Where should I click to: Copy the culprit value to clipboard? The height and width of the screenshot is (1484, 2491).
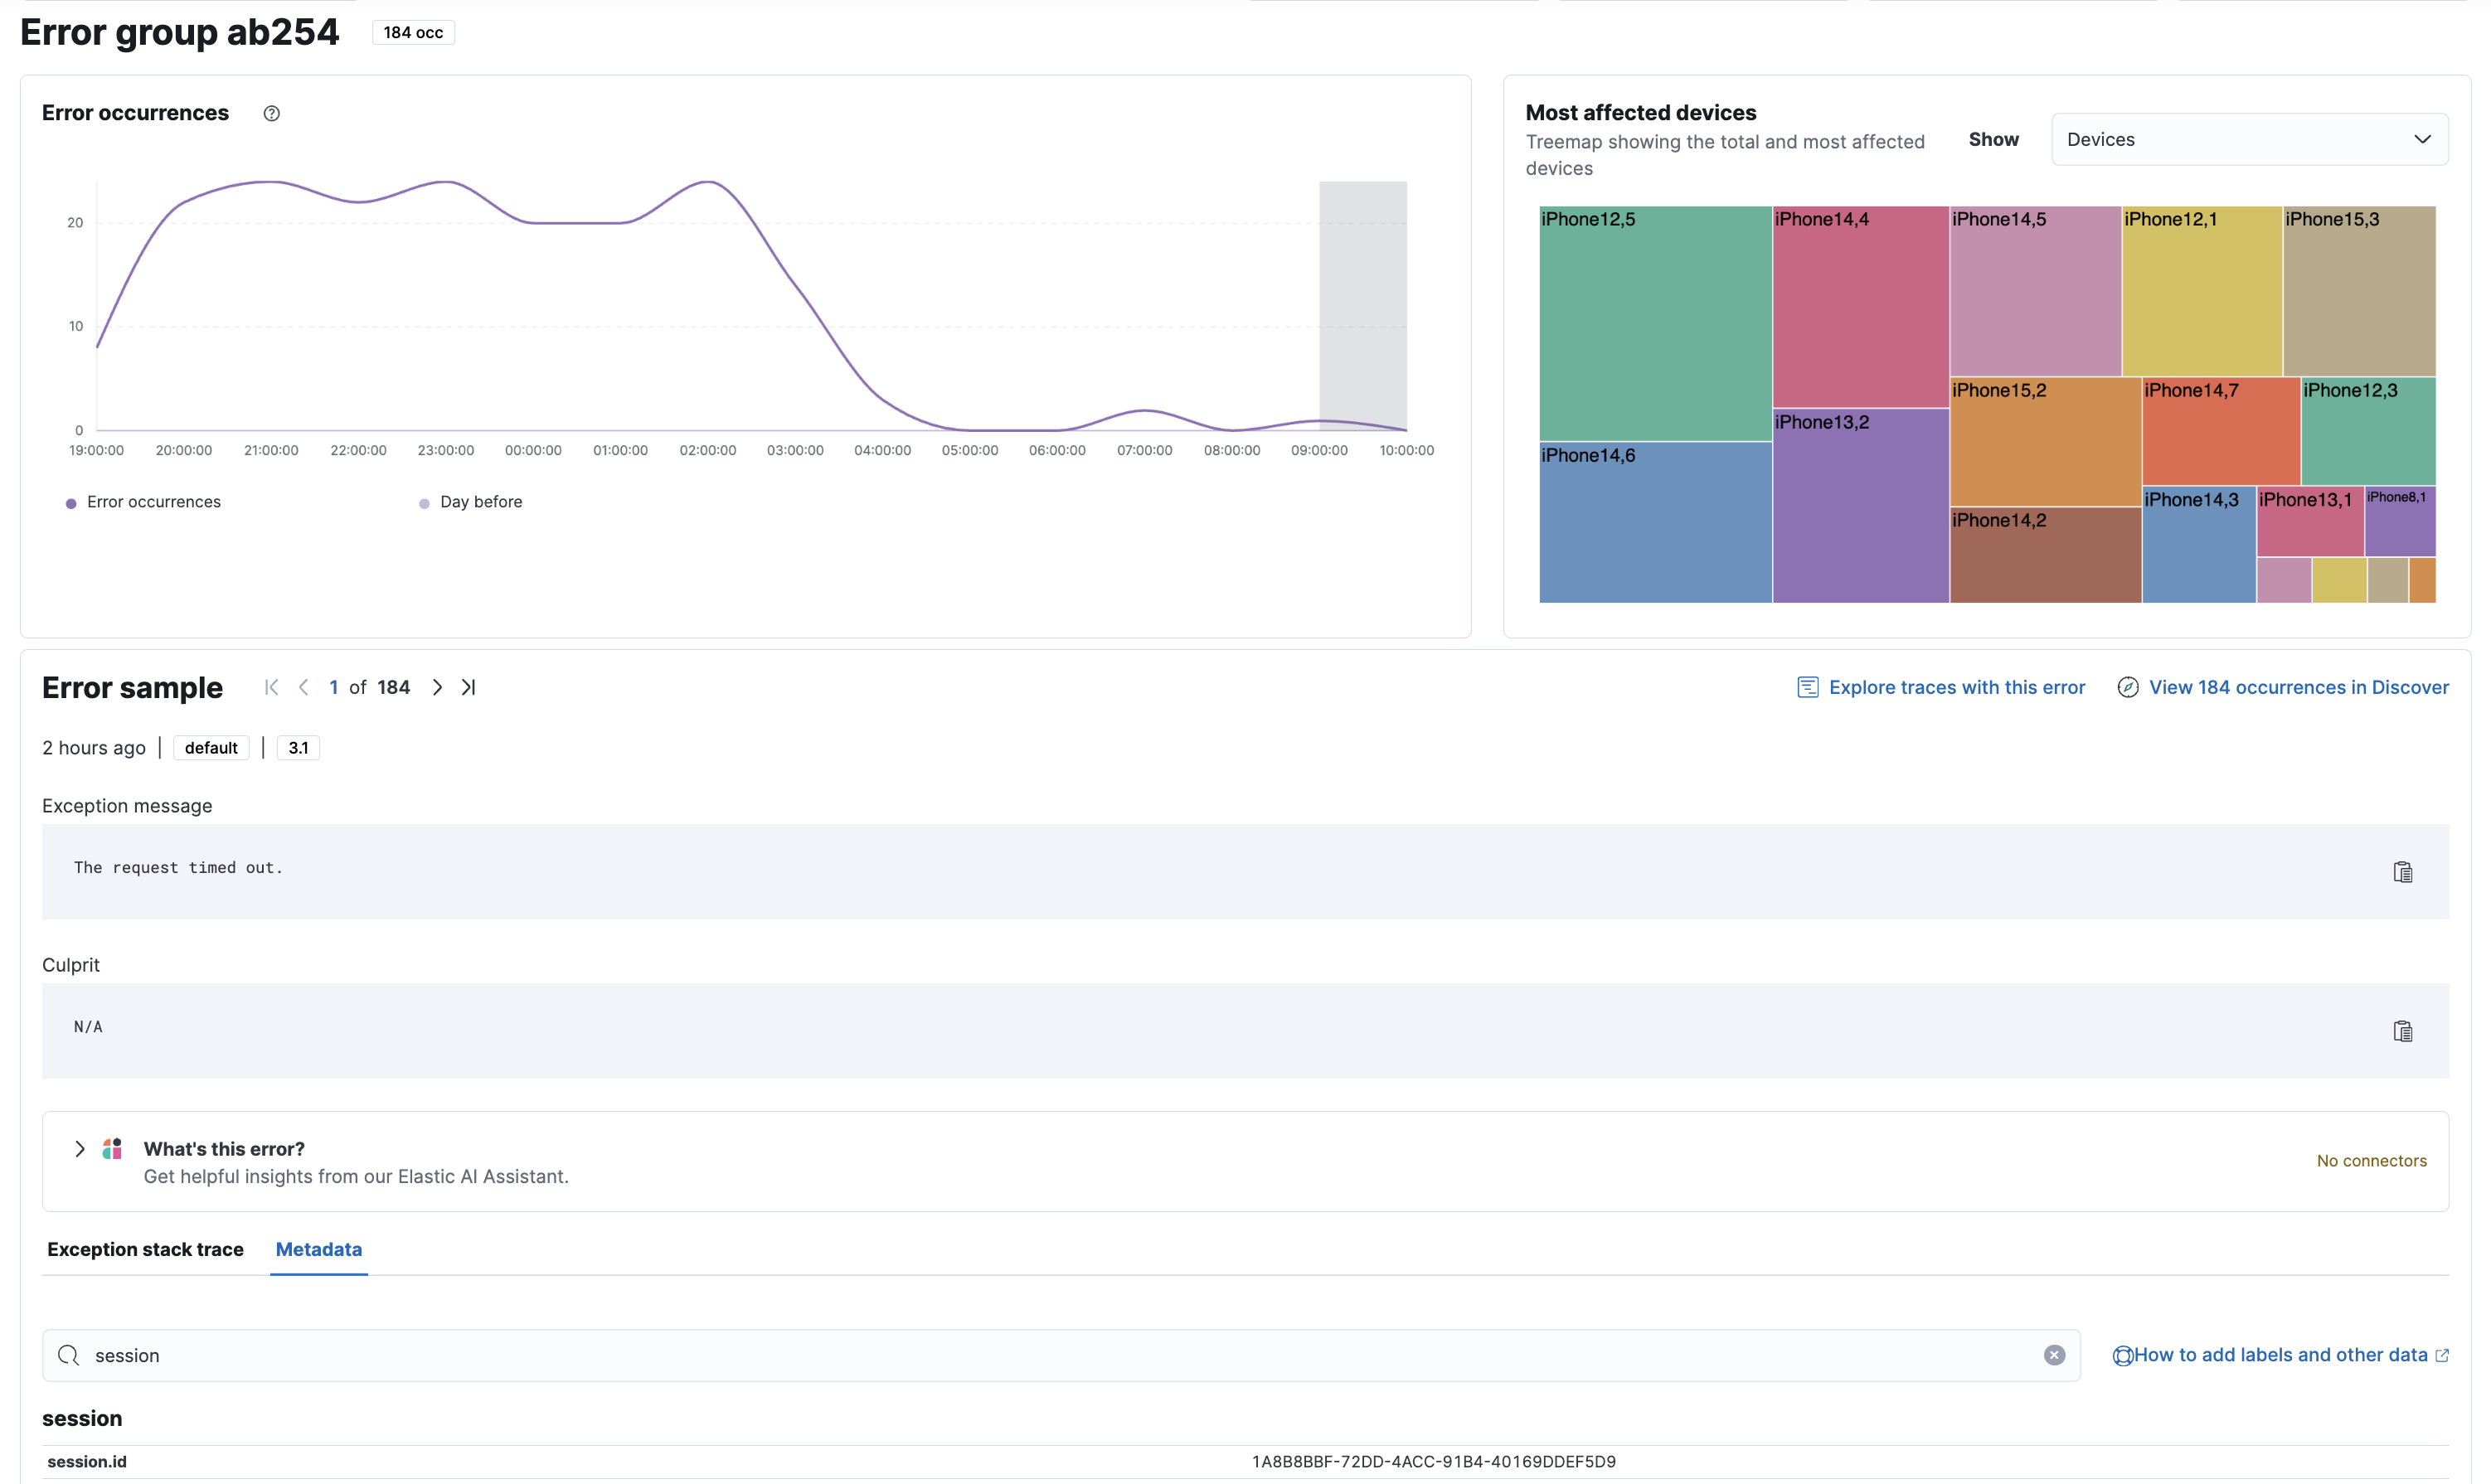(x=2402, y=1031)
